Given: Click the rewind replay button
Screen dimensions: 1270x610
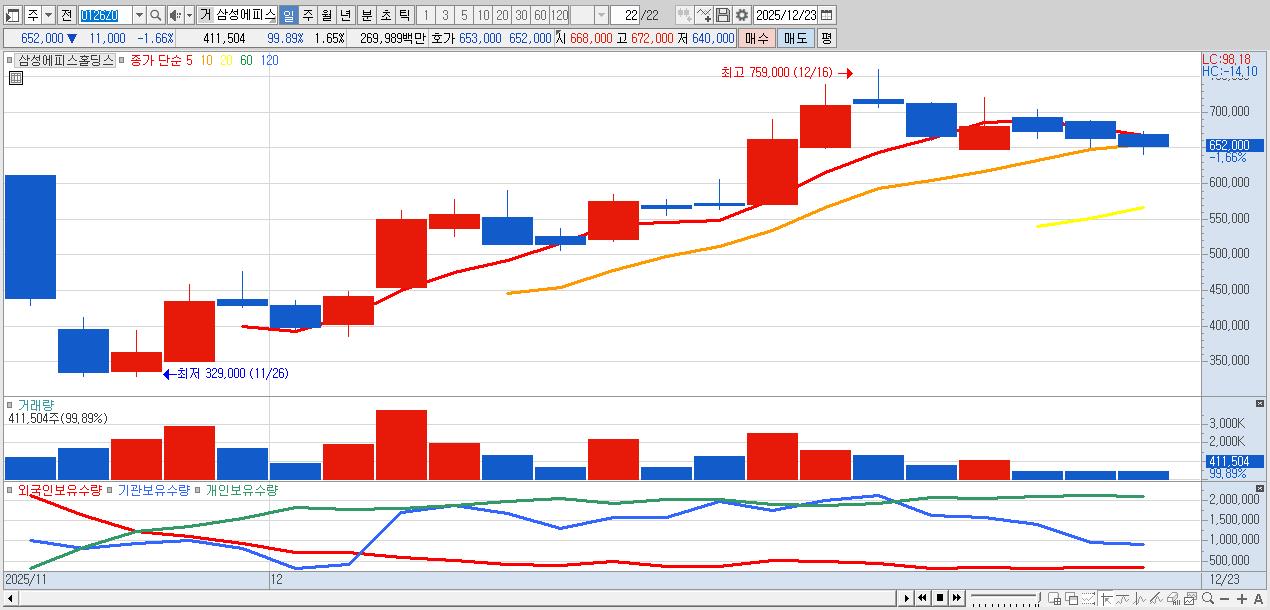Looking at the screenshot, I should 922,598.
